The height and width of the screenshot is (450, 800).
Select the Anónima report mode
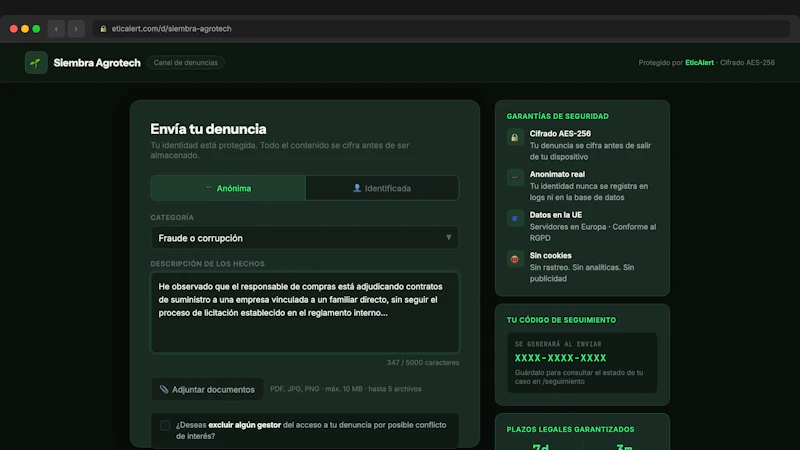(228, 188)
